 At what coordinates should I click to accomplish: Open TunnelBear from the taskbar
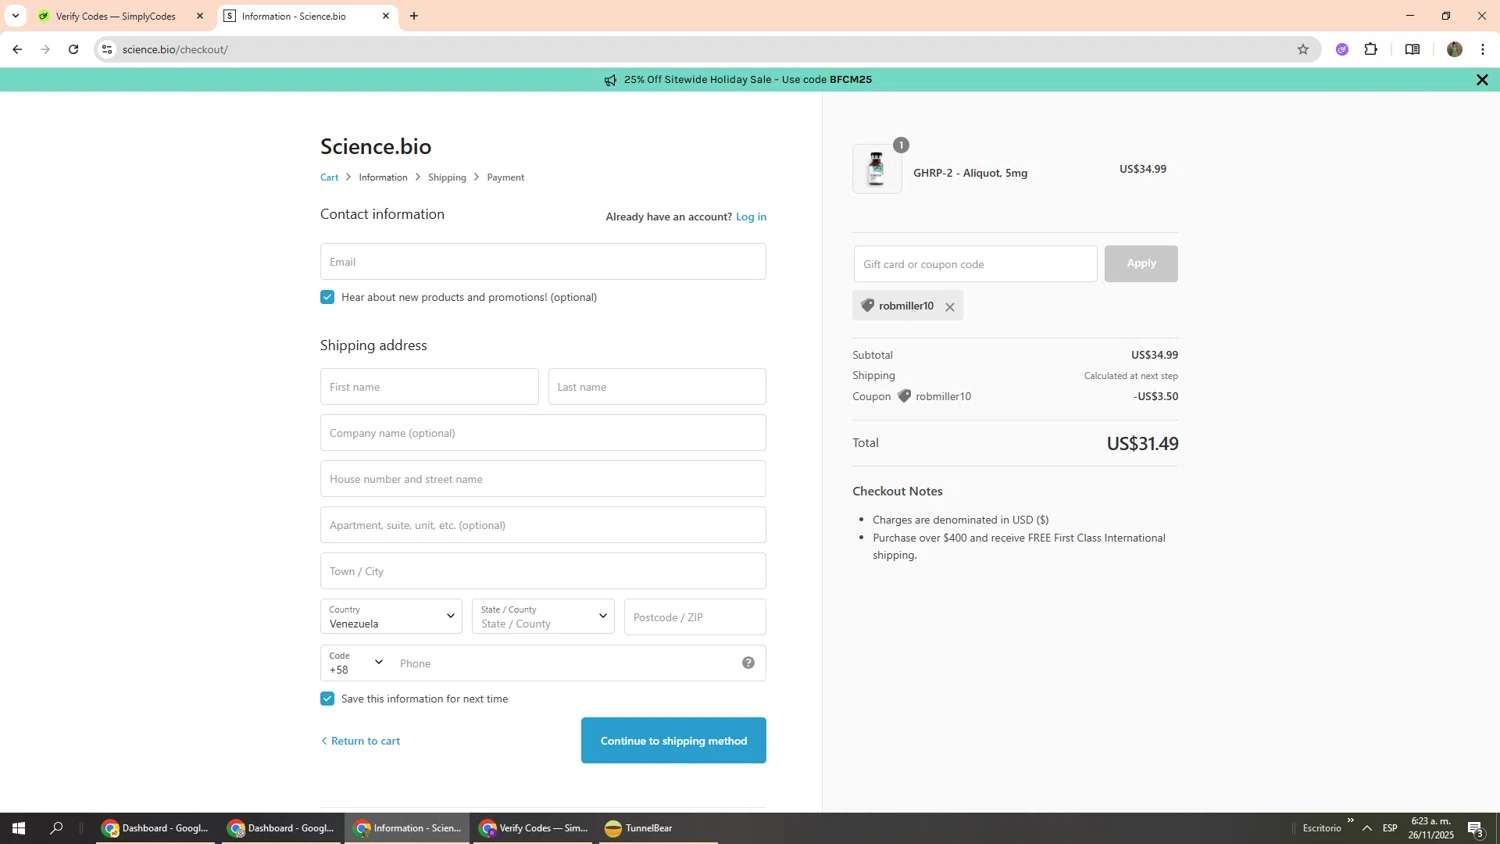click(x=658, y=828)
